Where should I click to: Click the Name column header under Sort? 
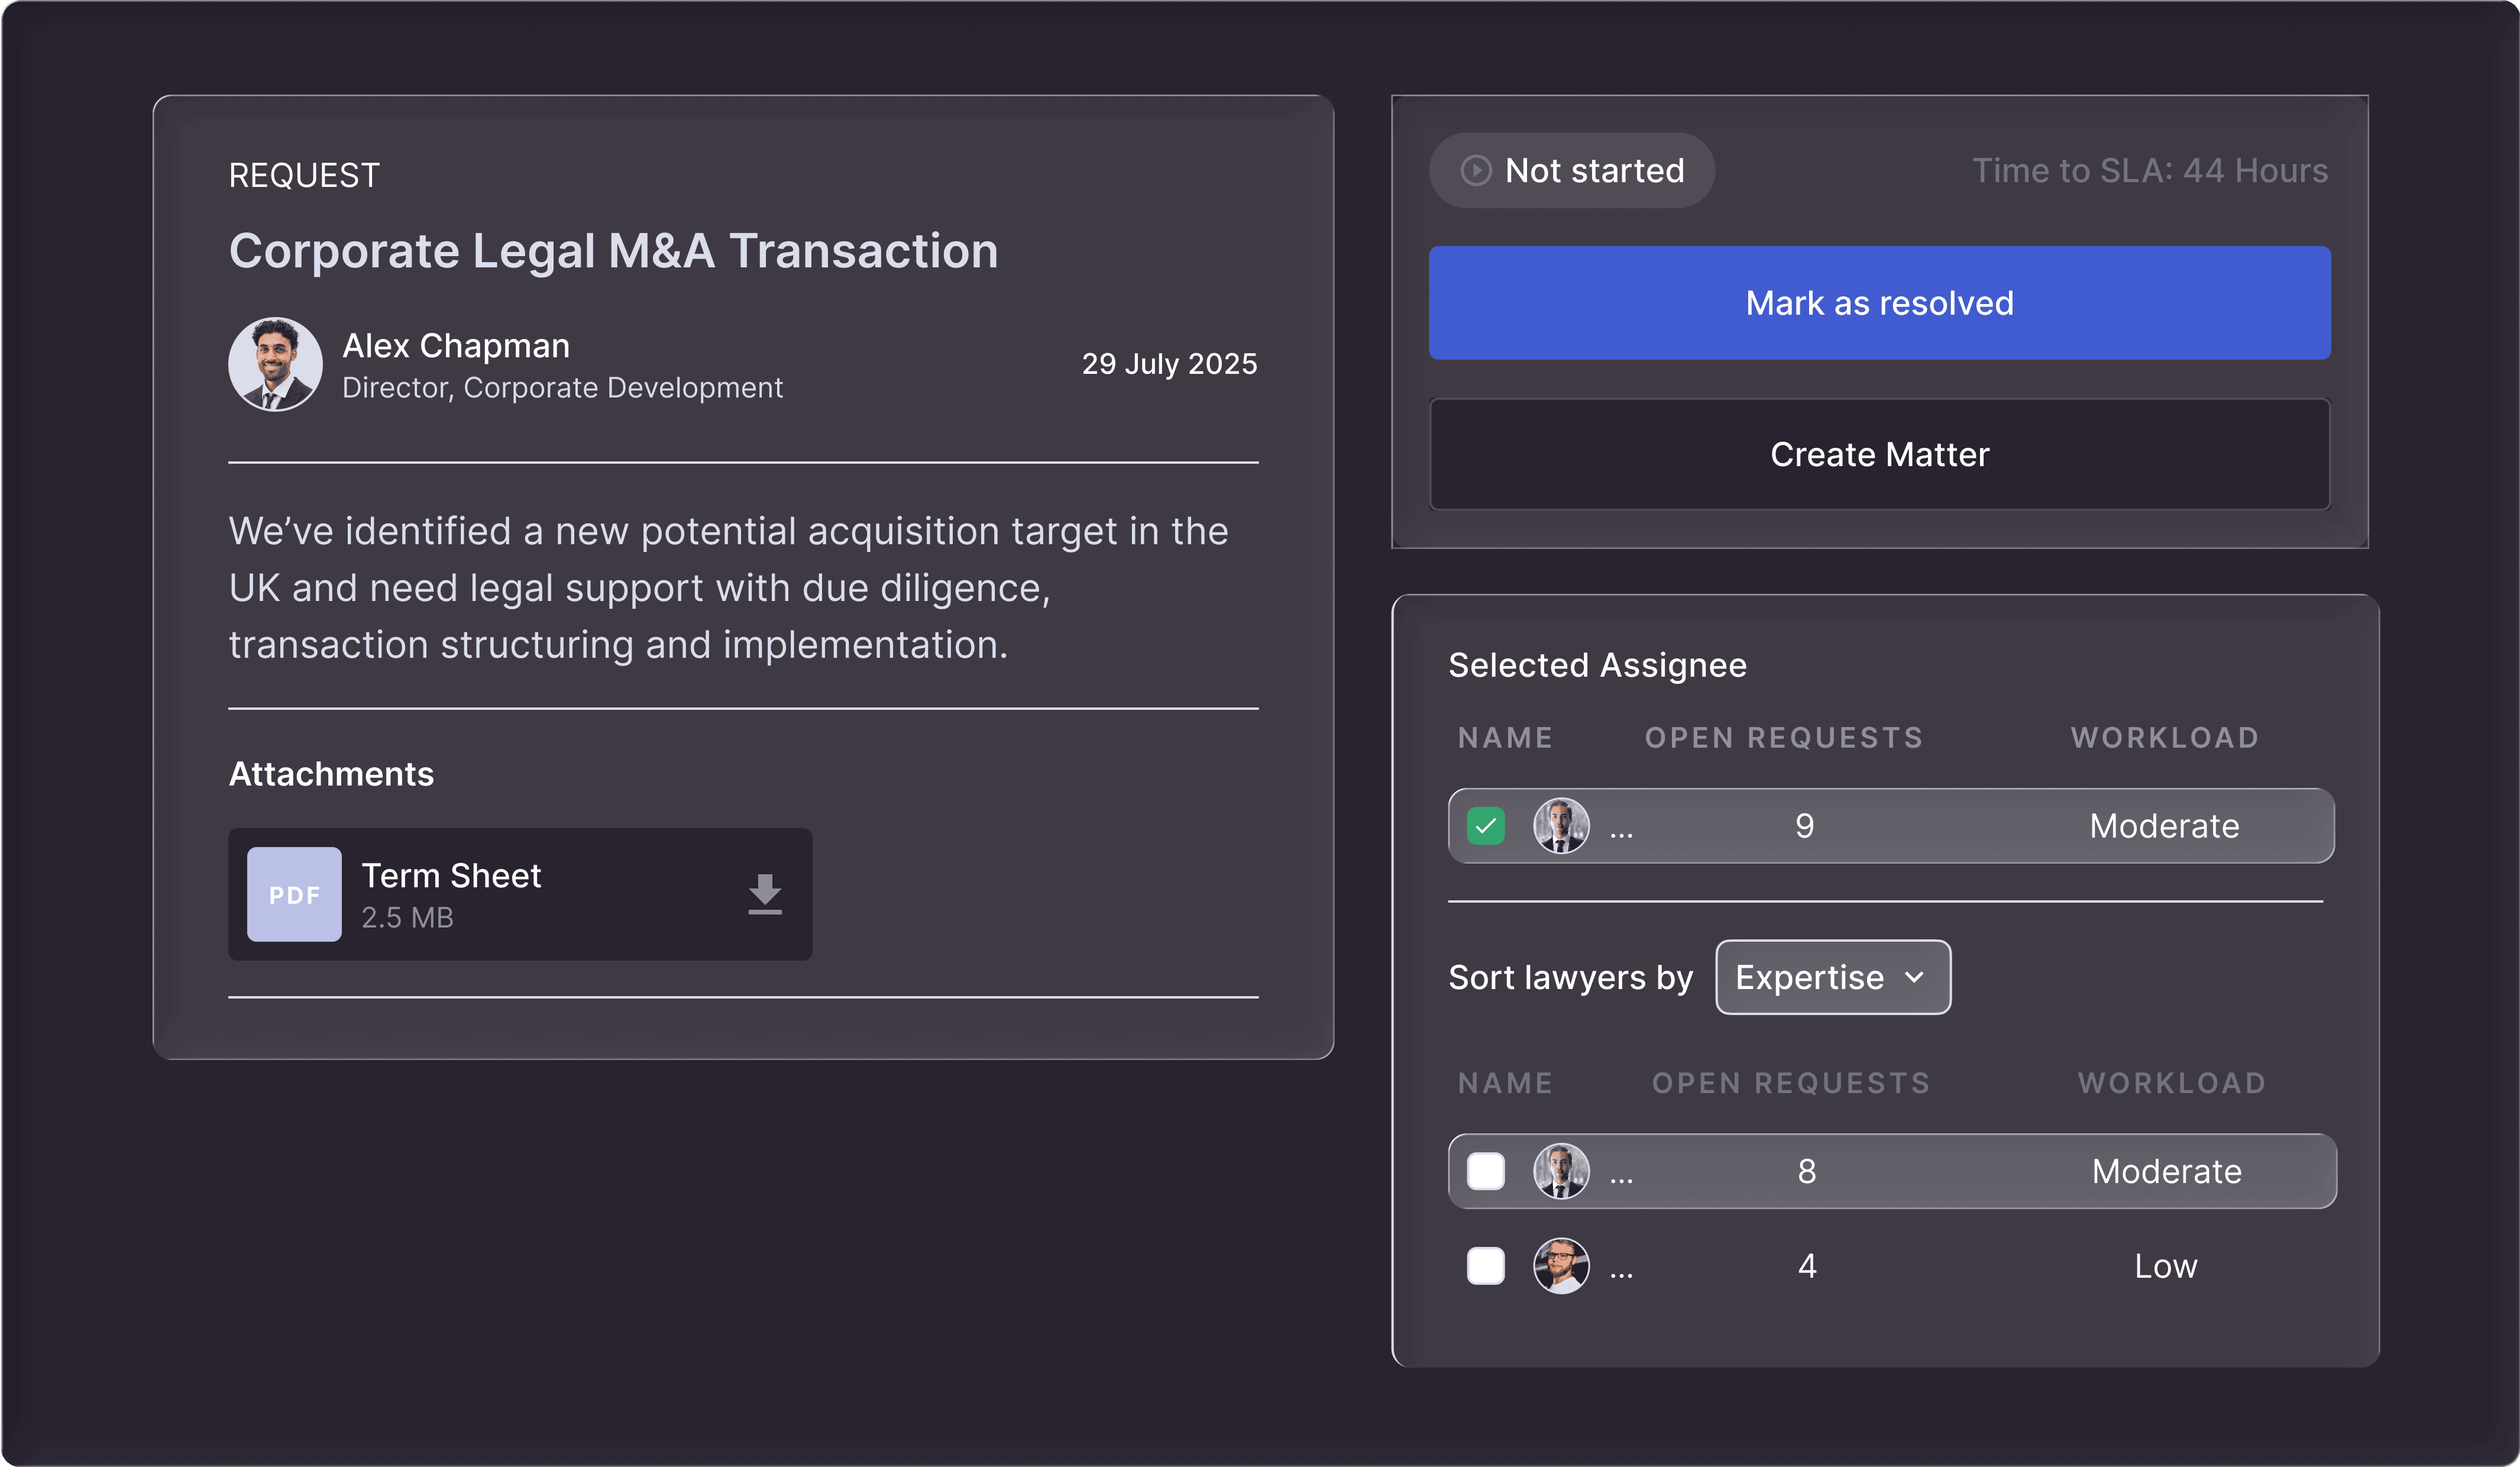1505,1083
